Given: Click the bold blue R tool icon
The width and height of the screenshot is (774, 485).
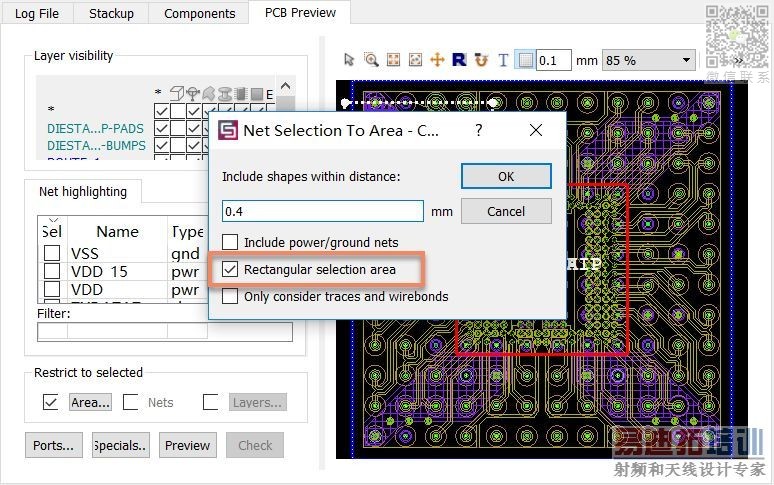Looking at the screenshot, I should (x=459, y=60).
